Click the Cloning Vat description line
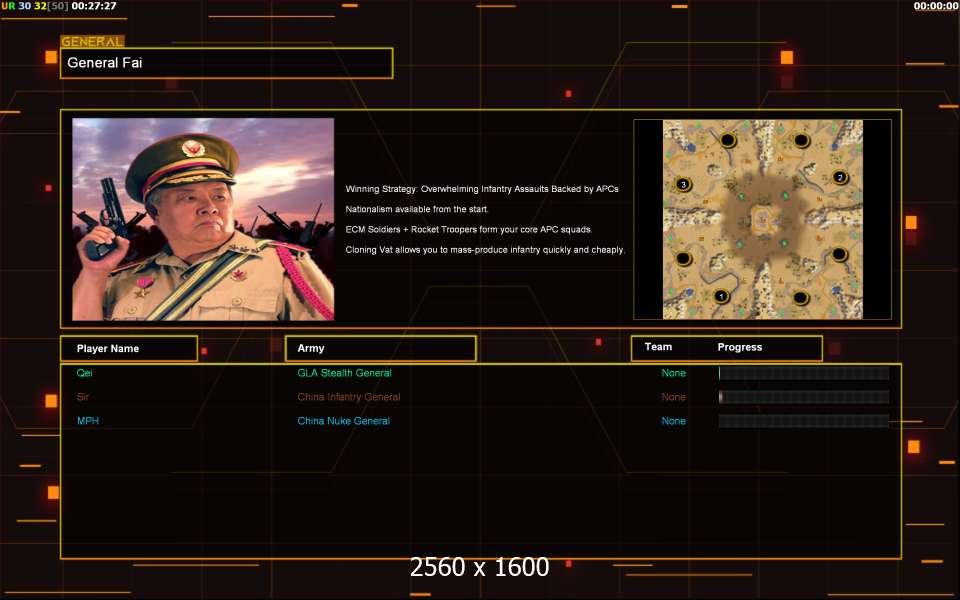This screenshot has width=960, height=600. (x=485, y=250)
